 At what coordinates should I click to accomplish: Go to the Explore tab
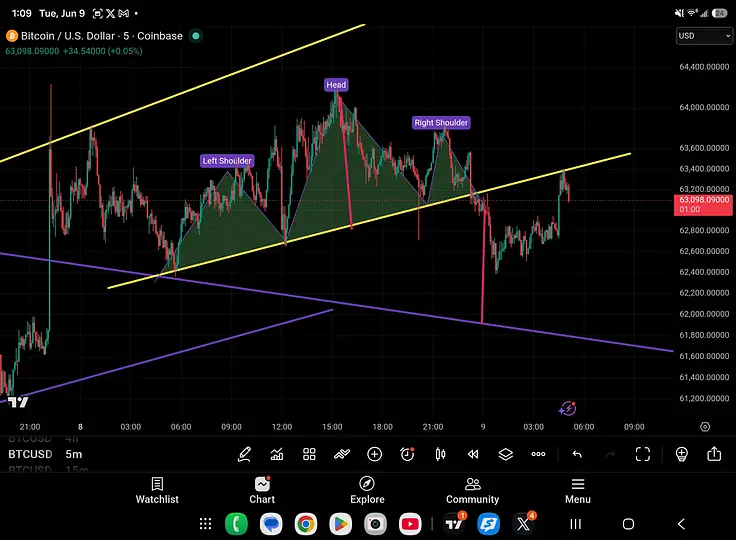[x=367, y=491]
